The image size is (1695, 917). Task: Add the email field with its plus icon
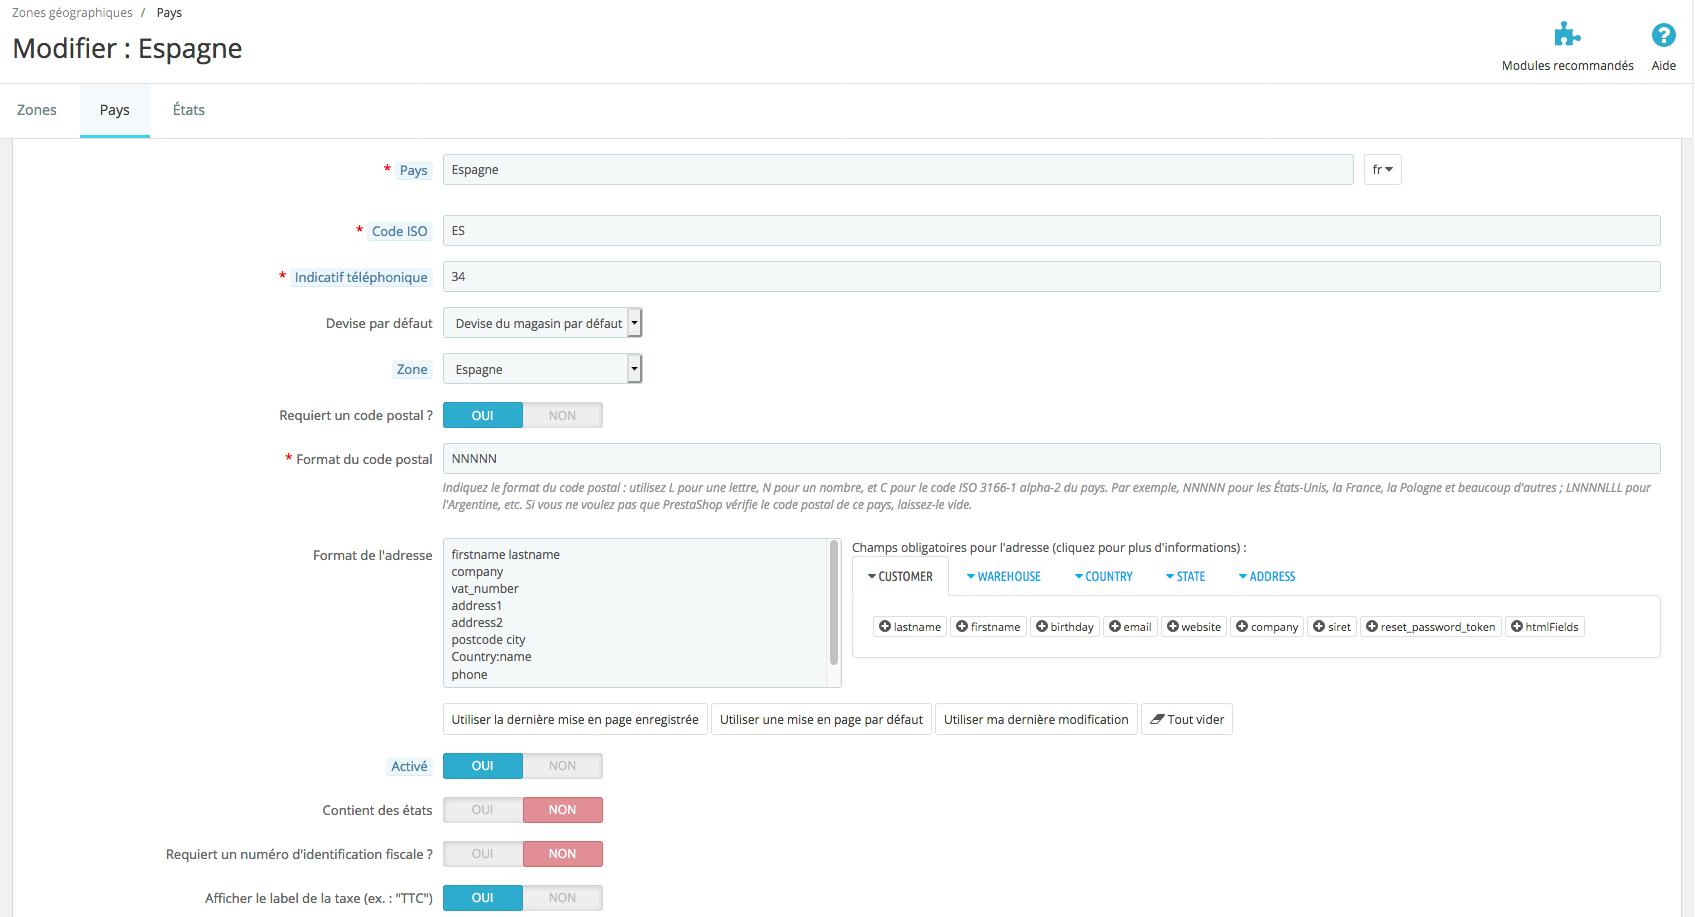pos(1114,627)
